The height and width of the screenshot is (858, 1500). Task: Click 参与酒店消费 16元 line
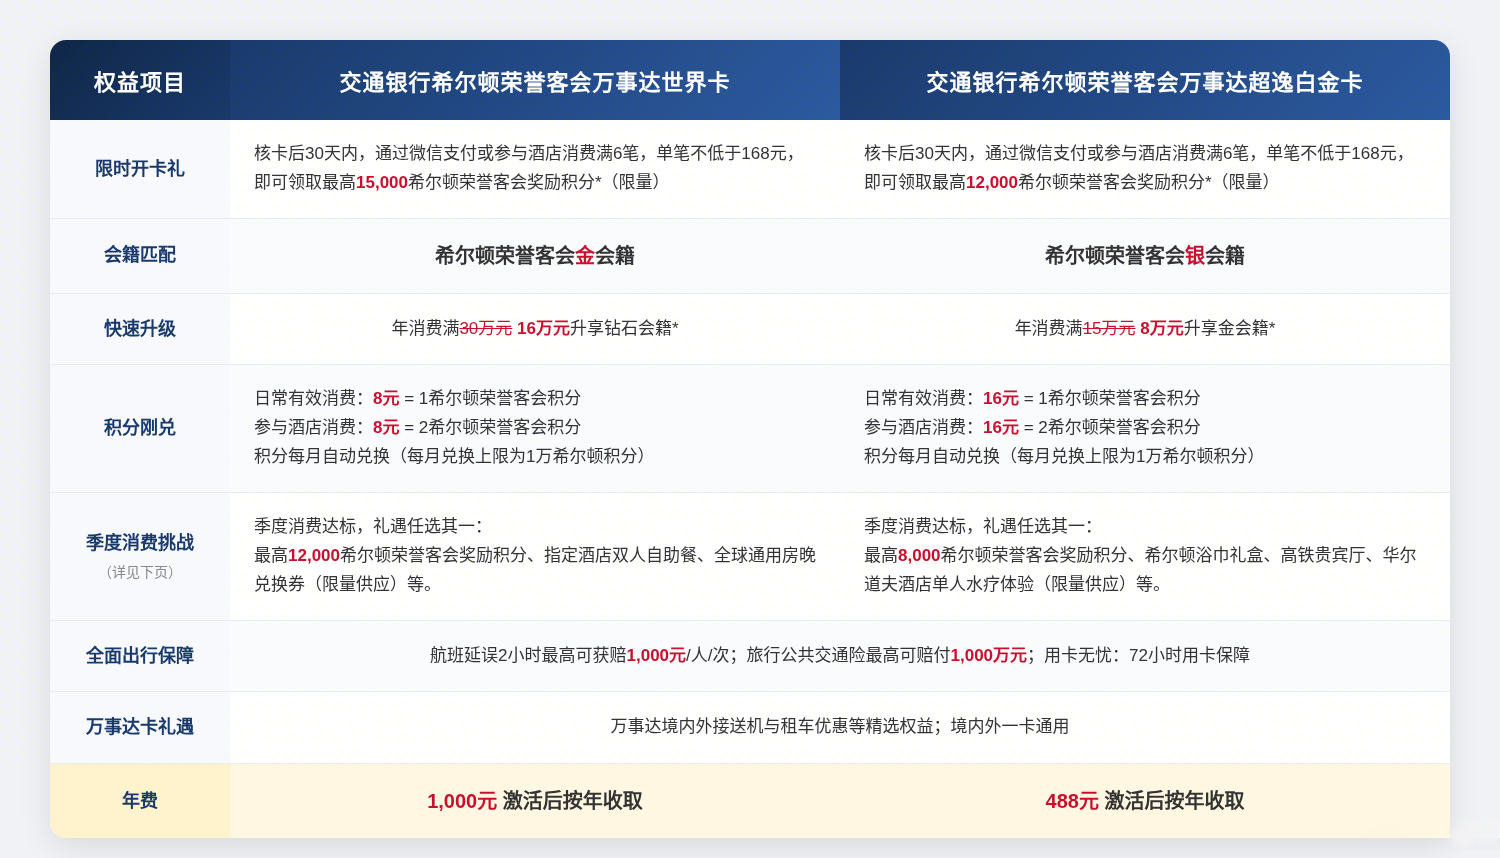1032,427
